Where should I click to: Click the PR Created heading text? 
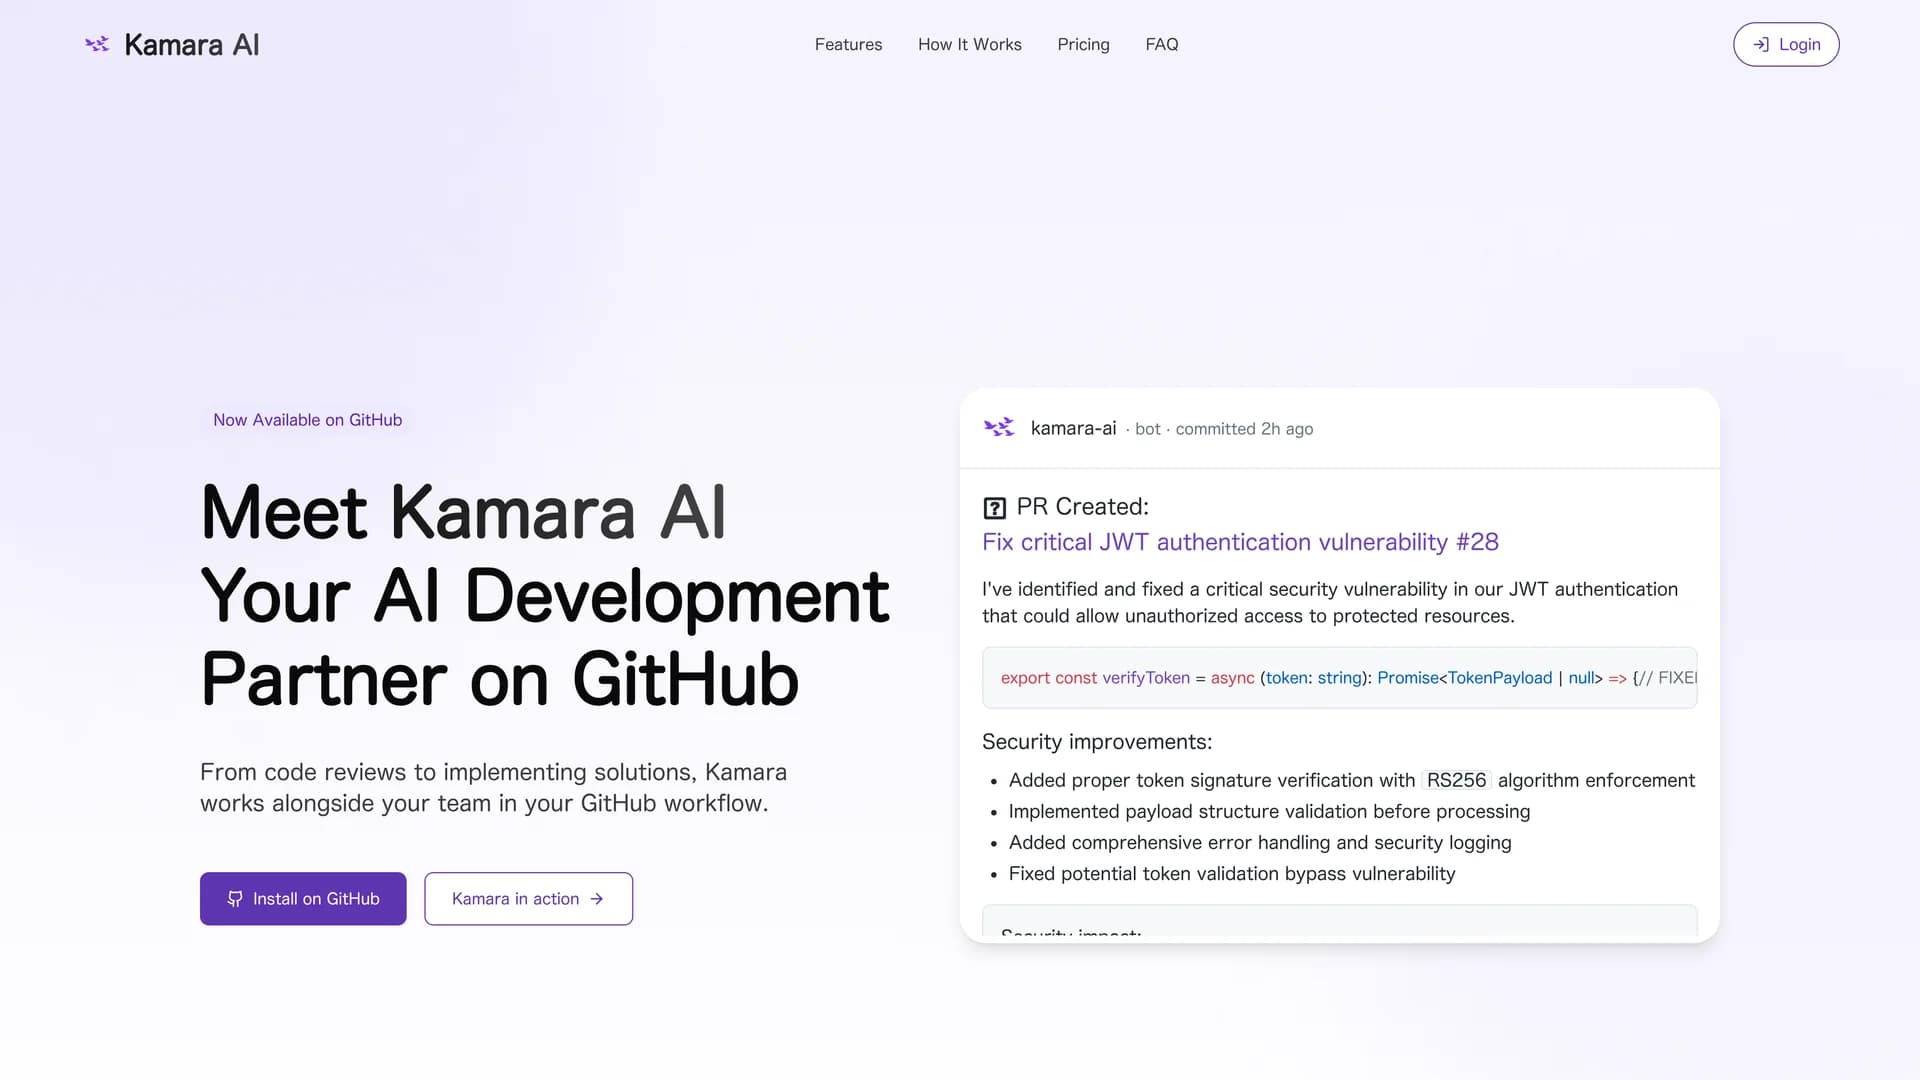point(1082,507)
